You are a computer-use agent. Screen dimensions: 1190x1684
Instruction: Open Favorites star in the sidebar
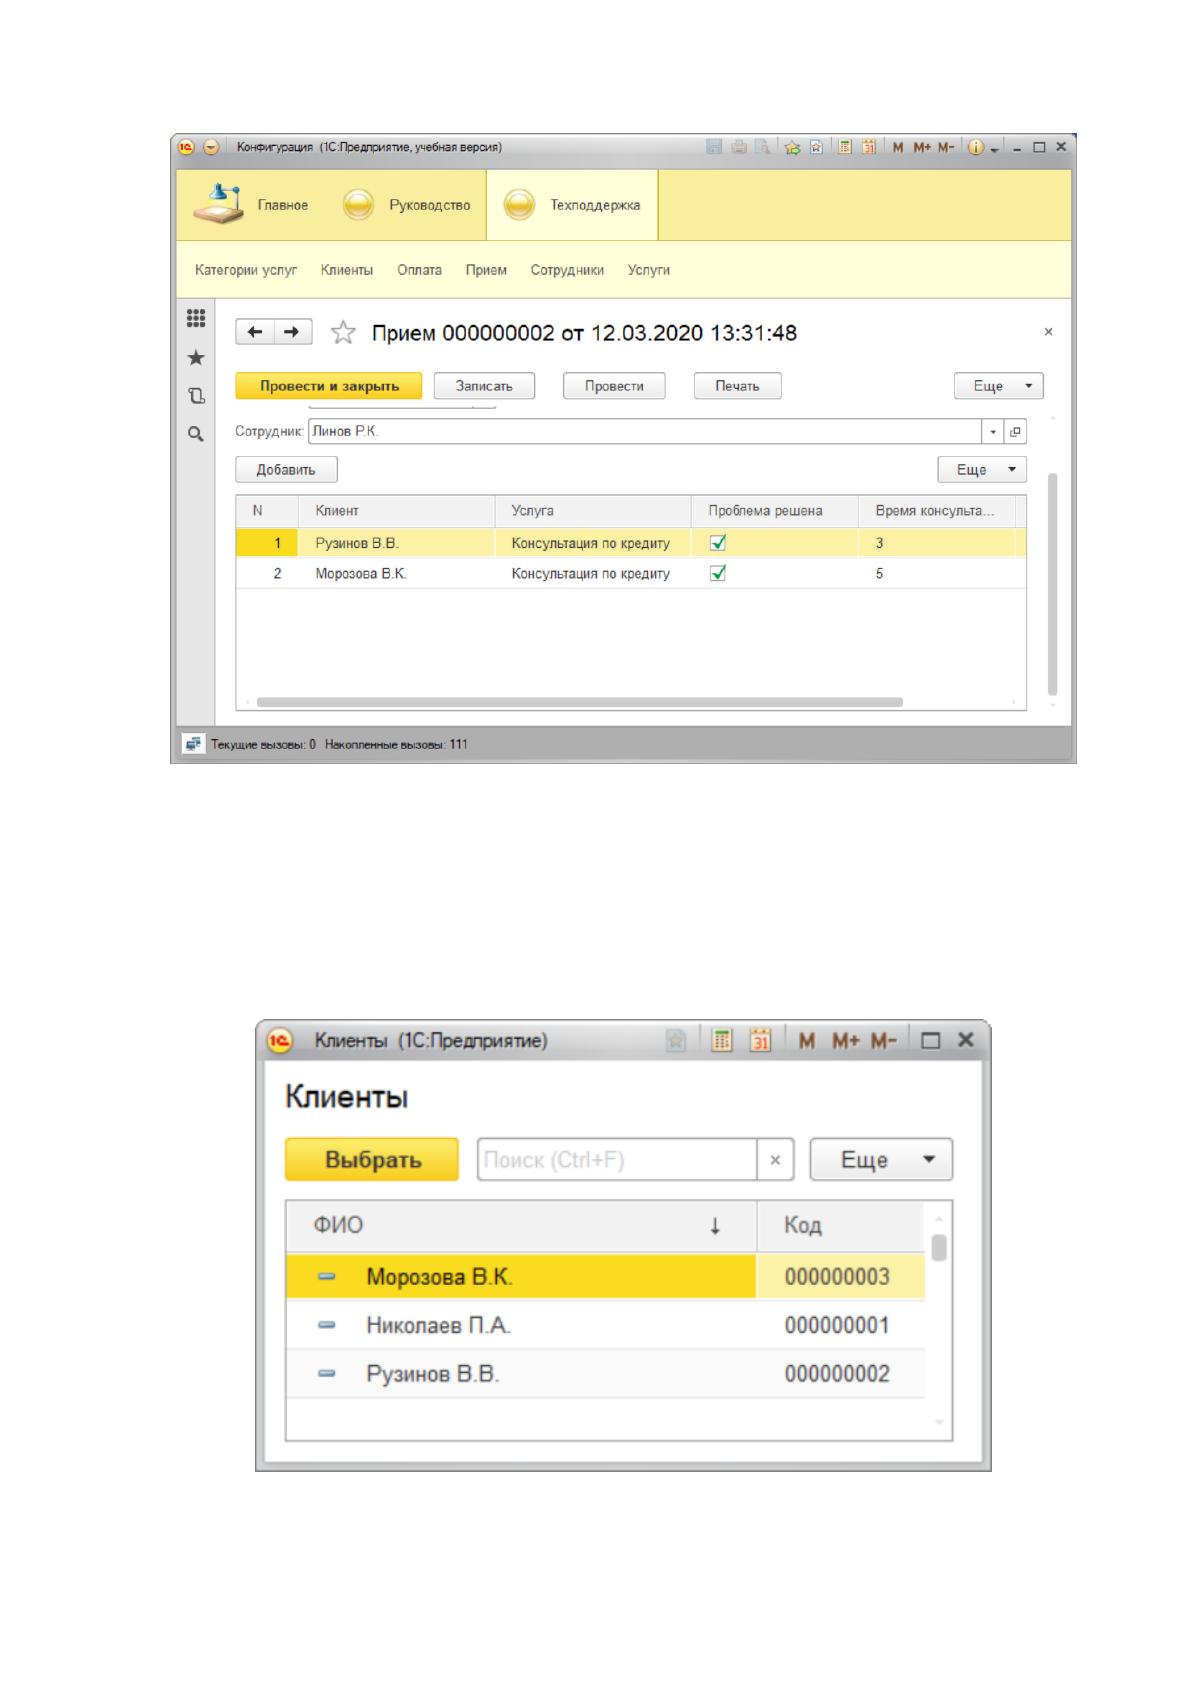[196, 357]
